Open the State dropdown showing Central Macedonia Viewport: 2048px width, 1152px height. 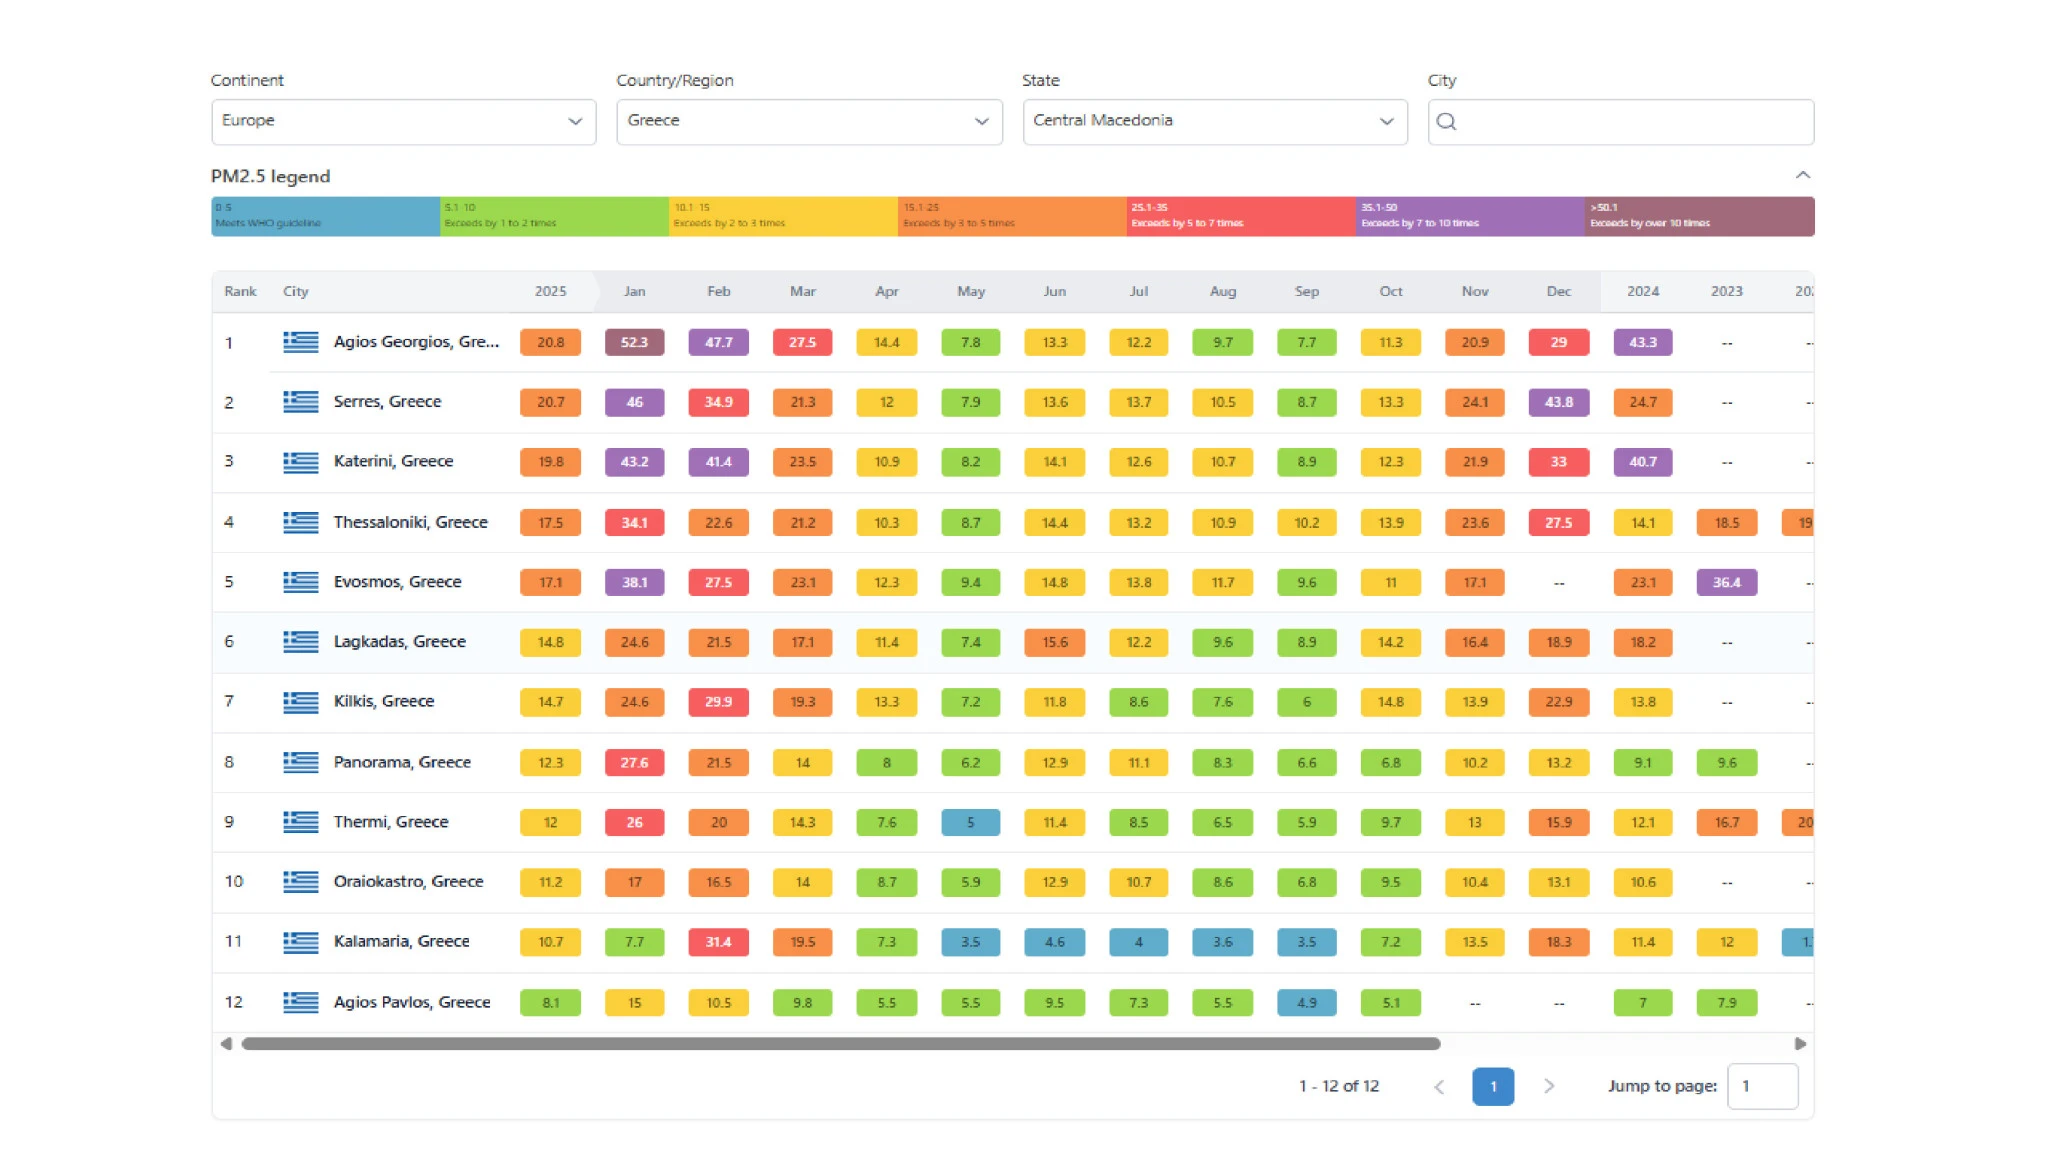[1214, 121]
